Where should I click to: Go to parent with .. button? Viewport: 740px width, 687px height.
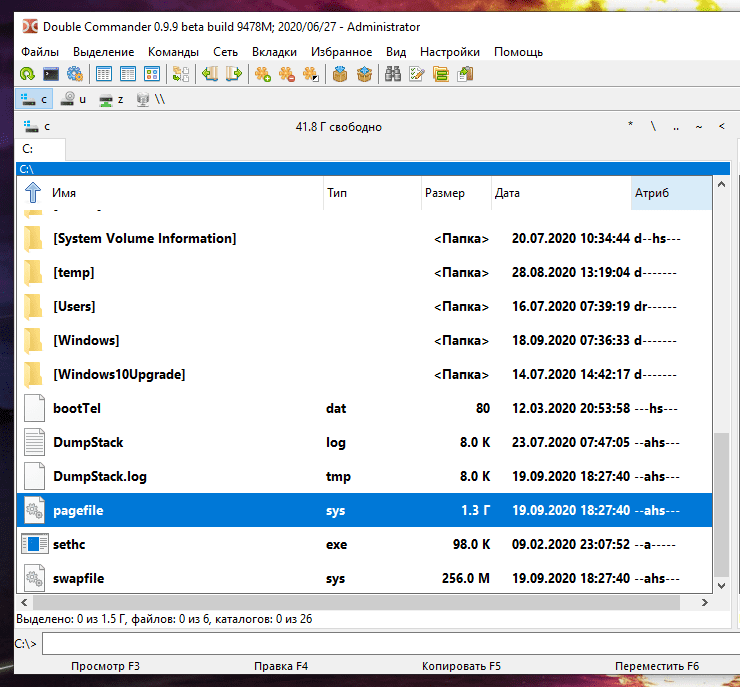(676, 126)
